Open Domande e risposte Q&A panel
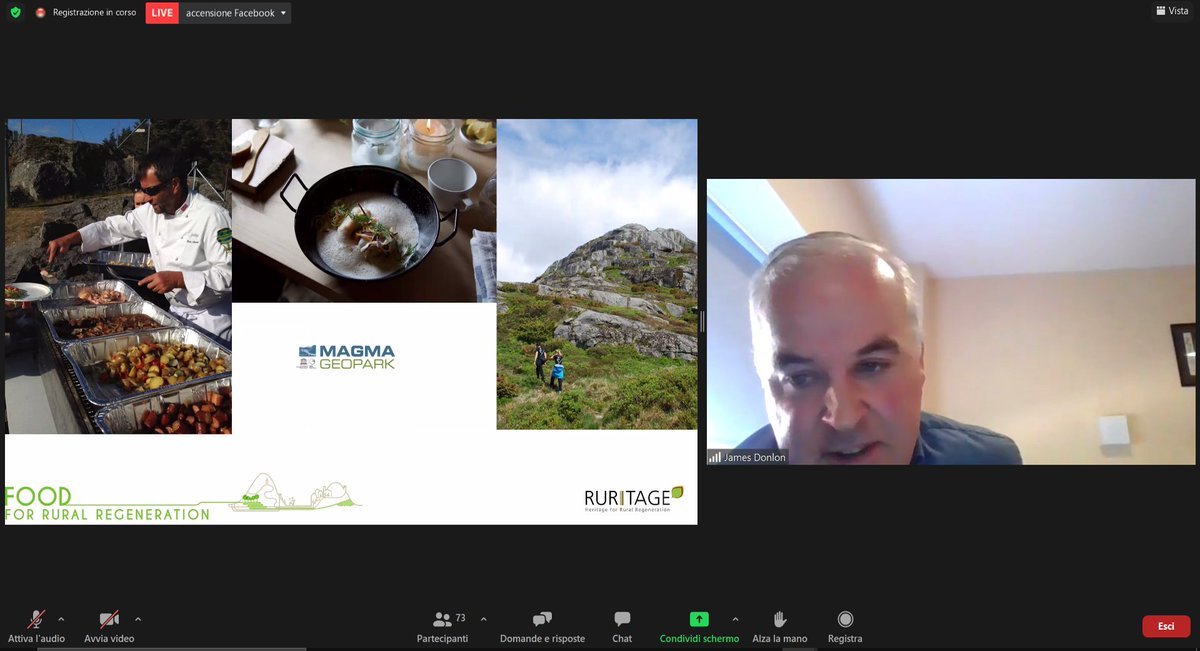The height and width of the screenshot is (651, 1200). pos(542,628)
